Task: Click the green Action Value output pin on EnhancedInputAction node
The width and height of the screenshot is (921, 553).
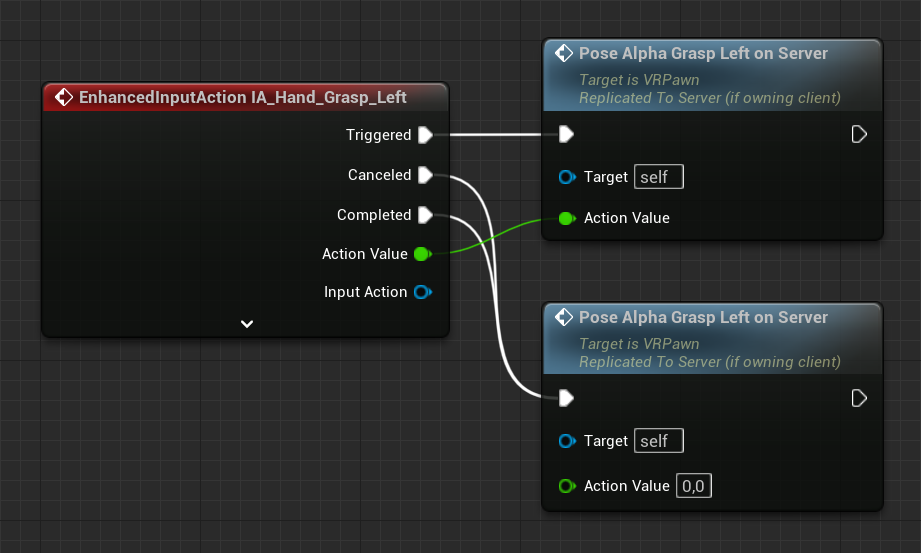Action: pos(423,254)
